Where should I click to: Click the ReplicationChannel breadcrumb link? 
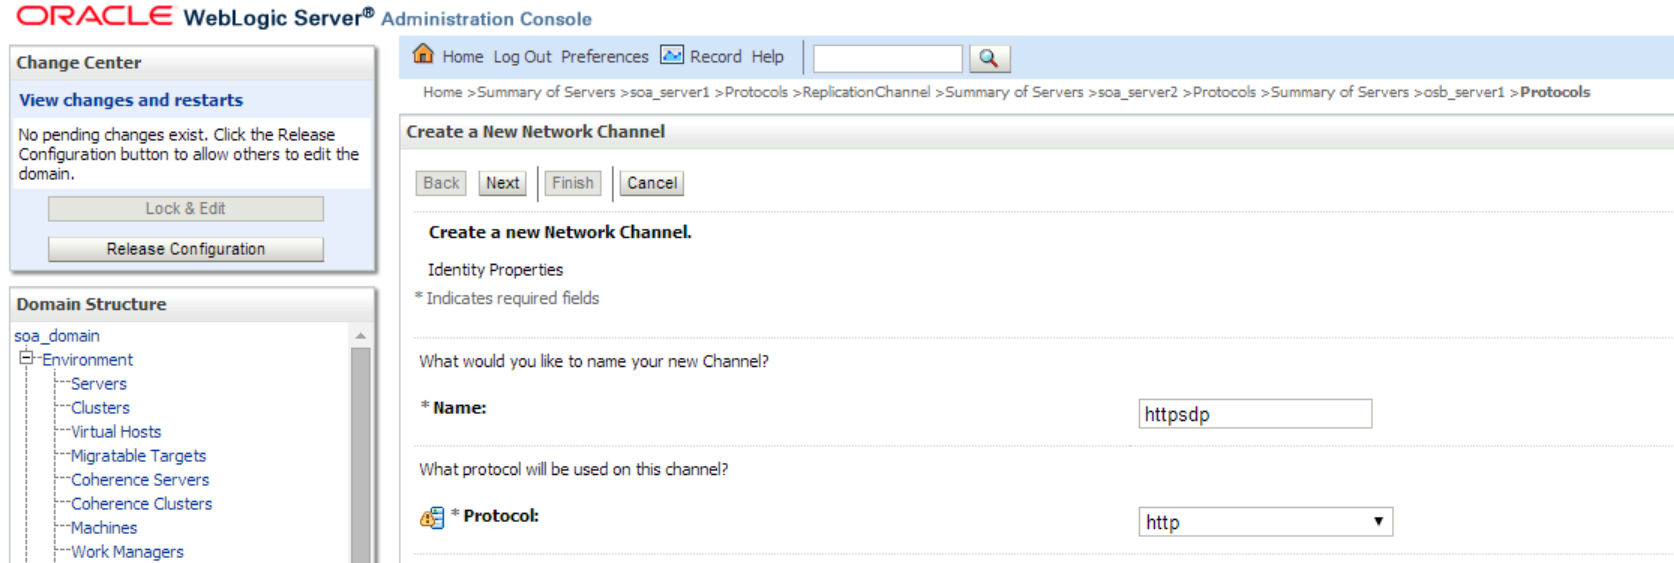(866, 92)
